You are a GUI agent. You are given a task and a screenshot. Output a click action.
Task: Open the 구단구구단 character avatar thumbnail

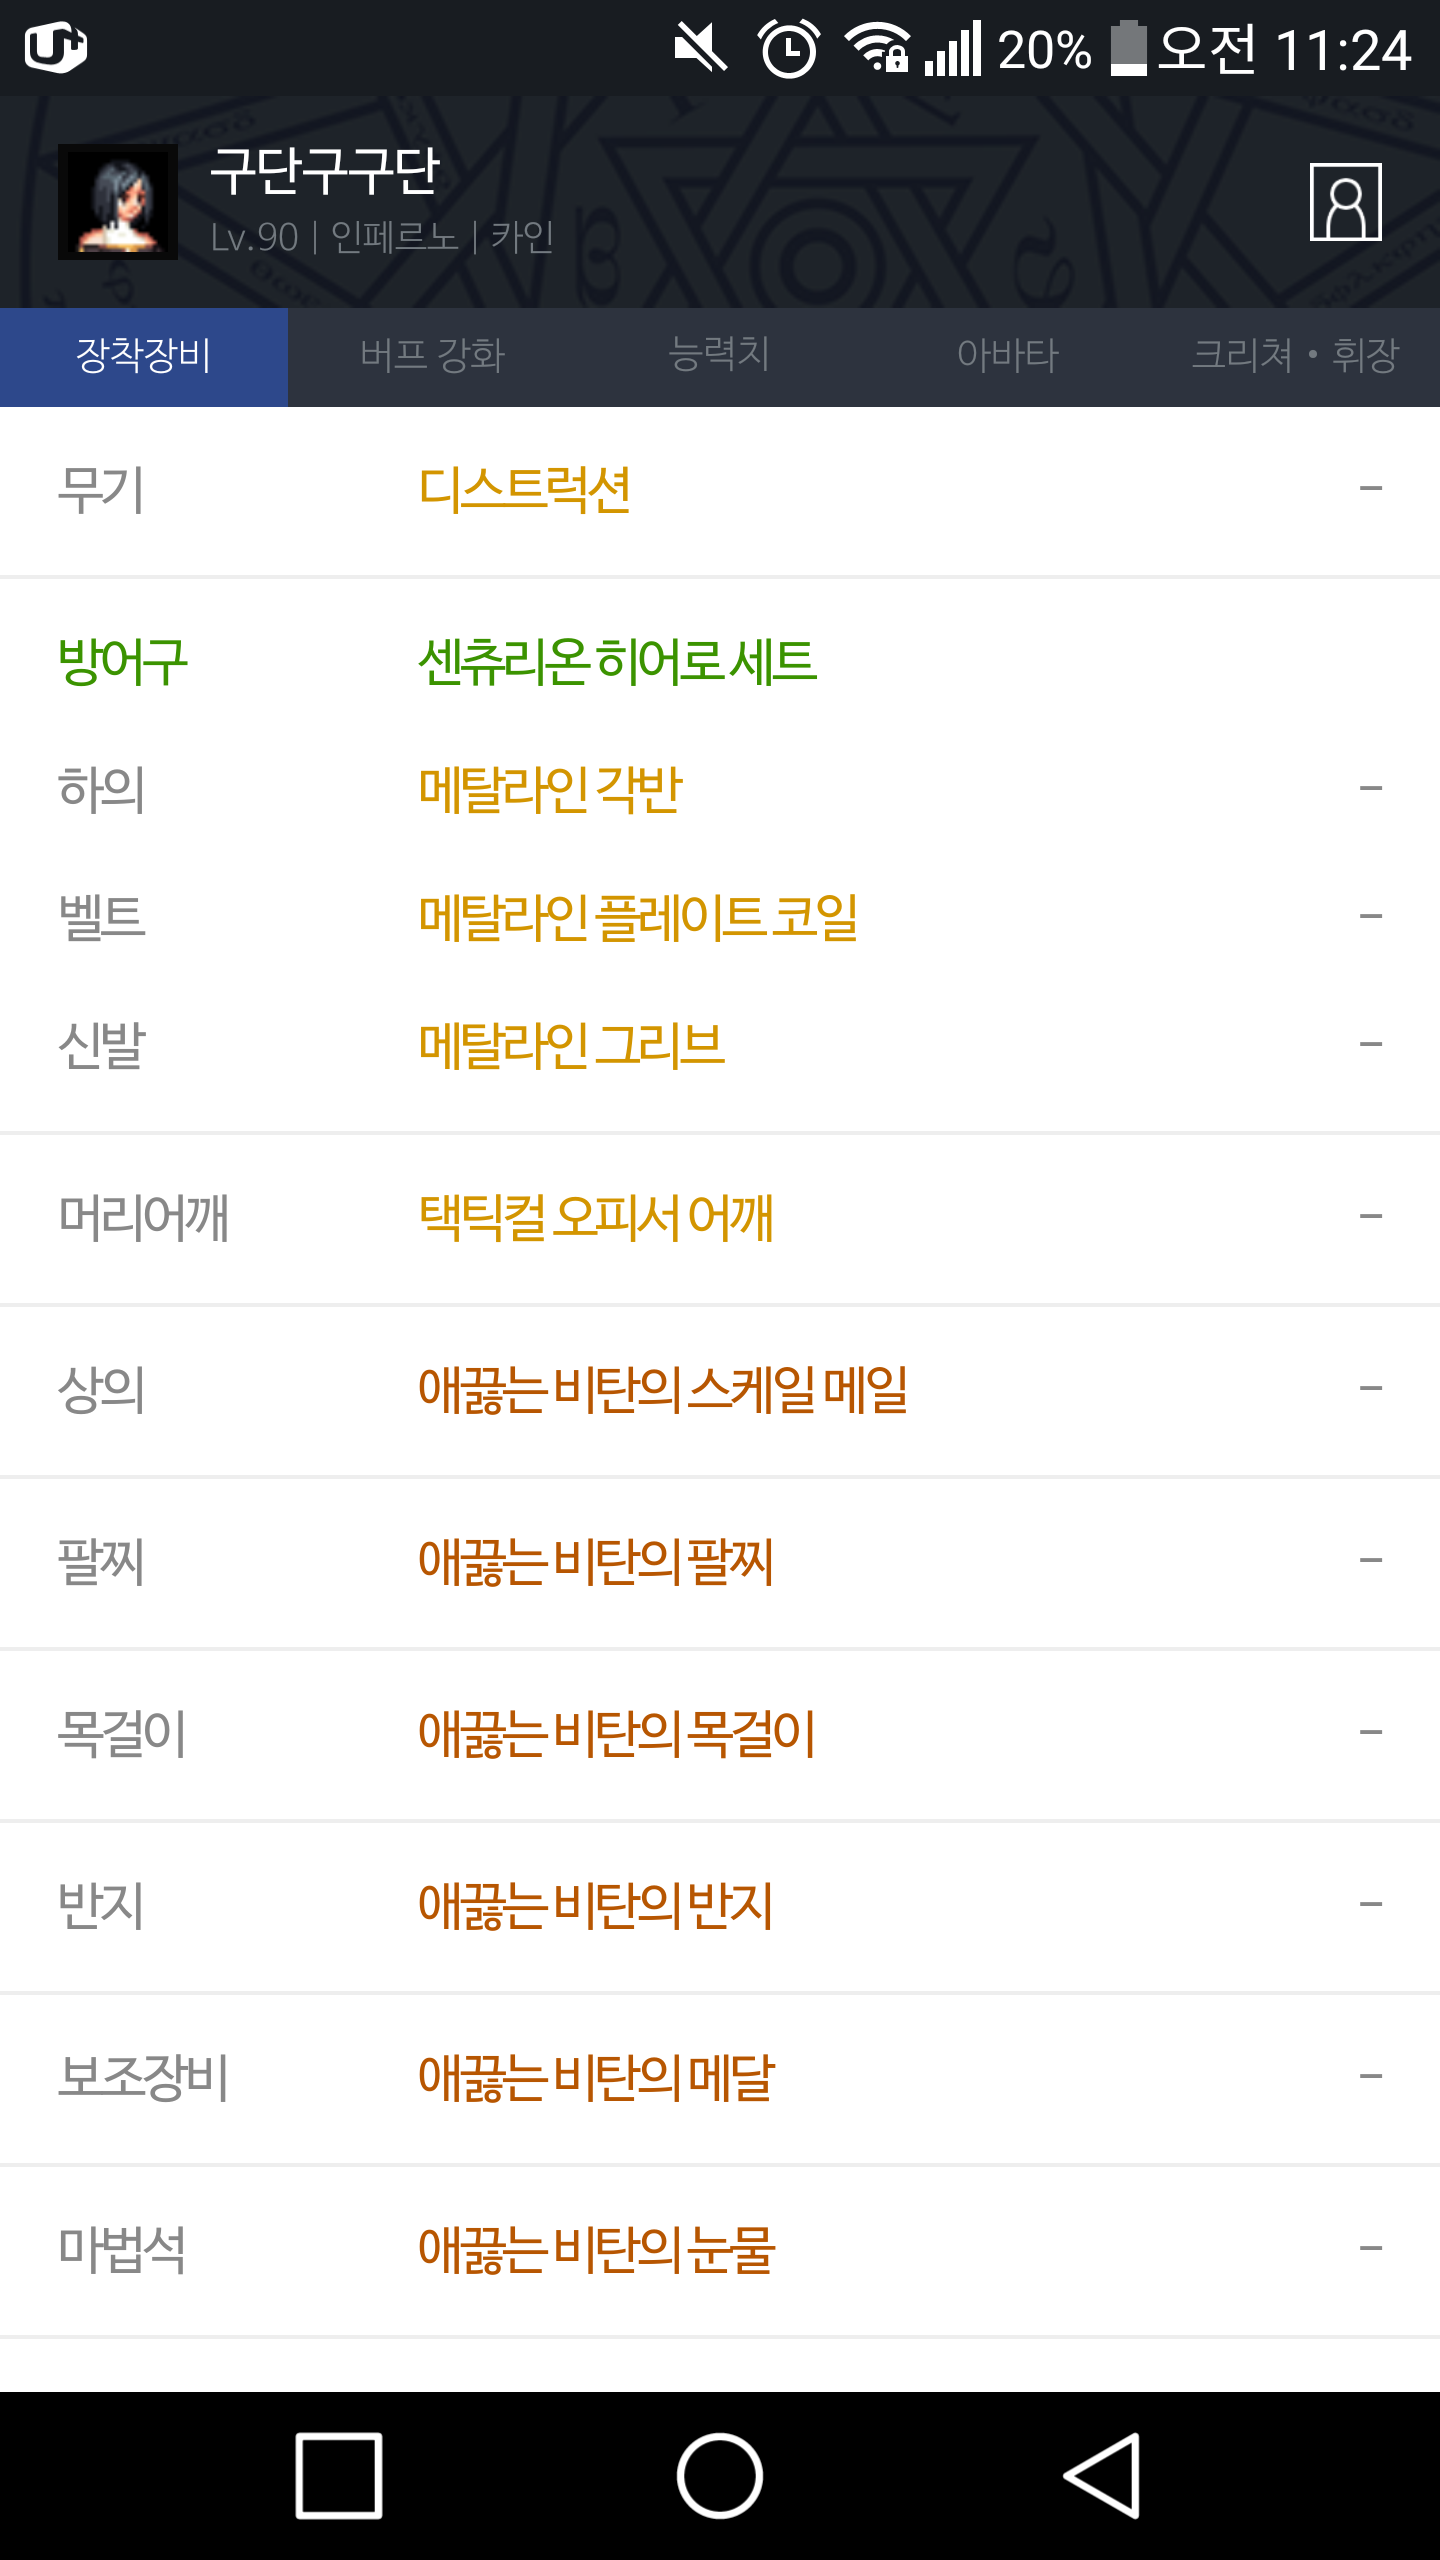click(x=118, y=202)
